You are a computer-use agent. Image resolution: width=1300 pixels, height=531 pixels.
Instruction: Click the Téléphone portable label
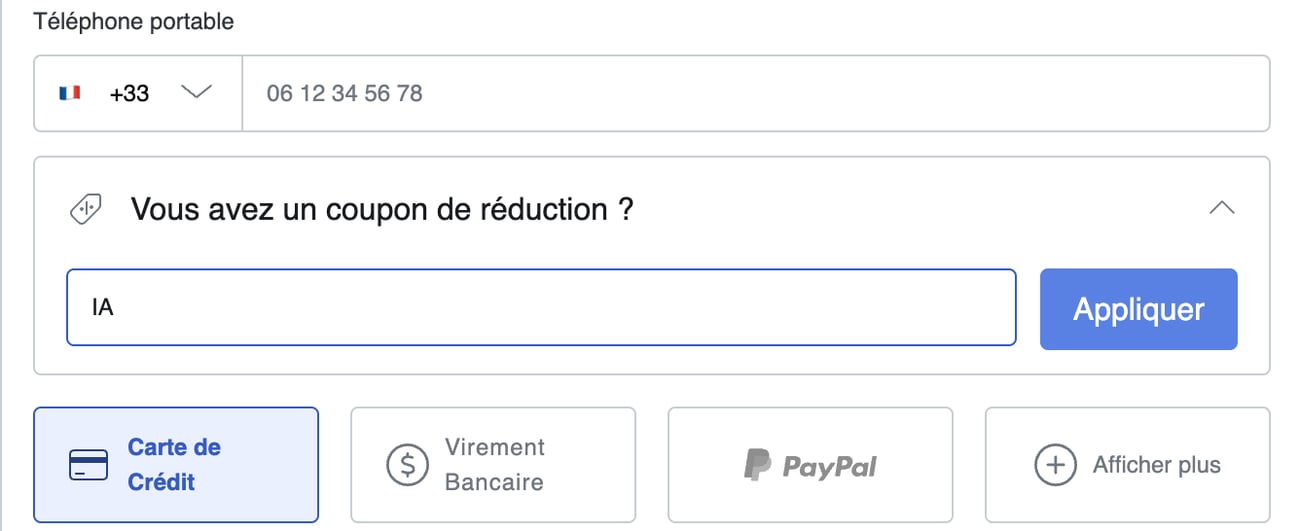tap(134, 21)
